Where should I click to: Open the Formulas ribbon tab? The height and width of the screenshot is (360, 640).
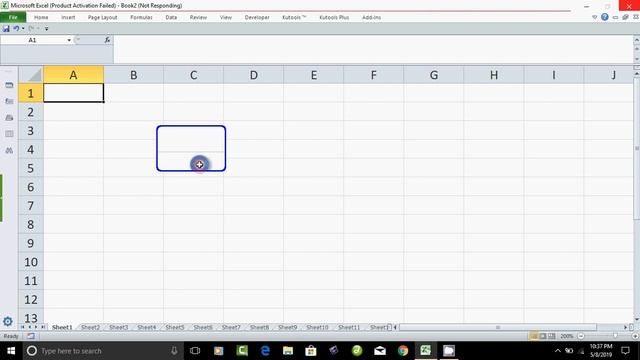coord(141,18)
